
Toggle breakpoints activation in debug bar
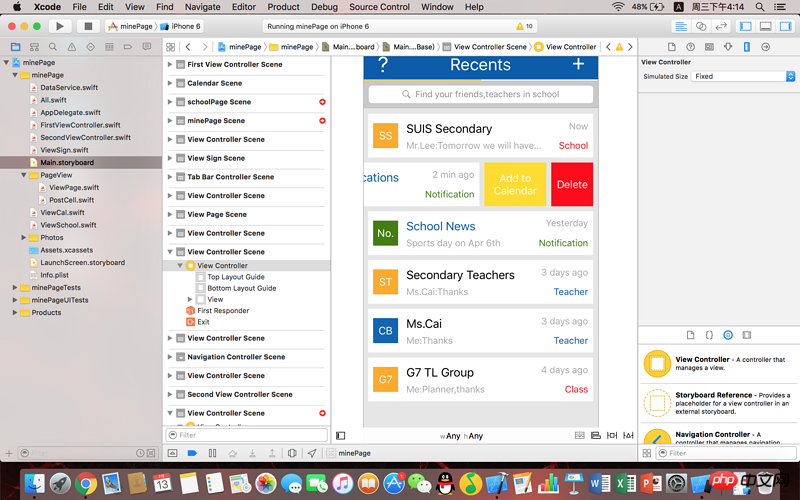[x=192, y=453]
